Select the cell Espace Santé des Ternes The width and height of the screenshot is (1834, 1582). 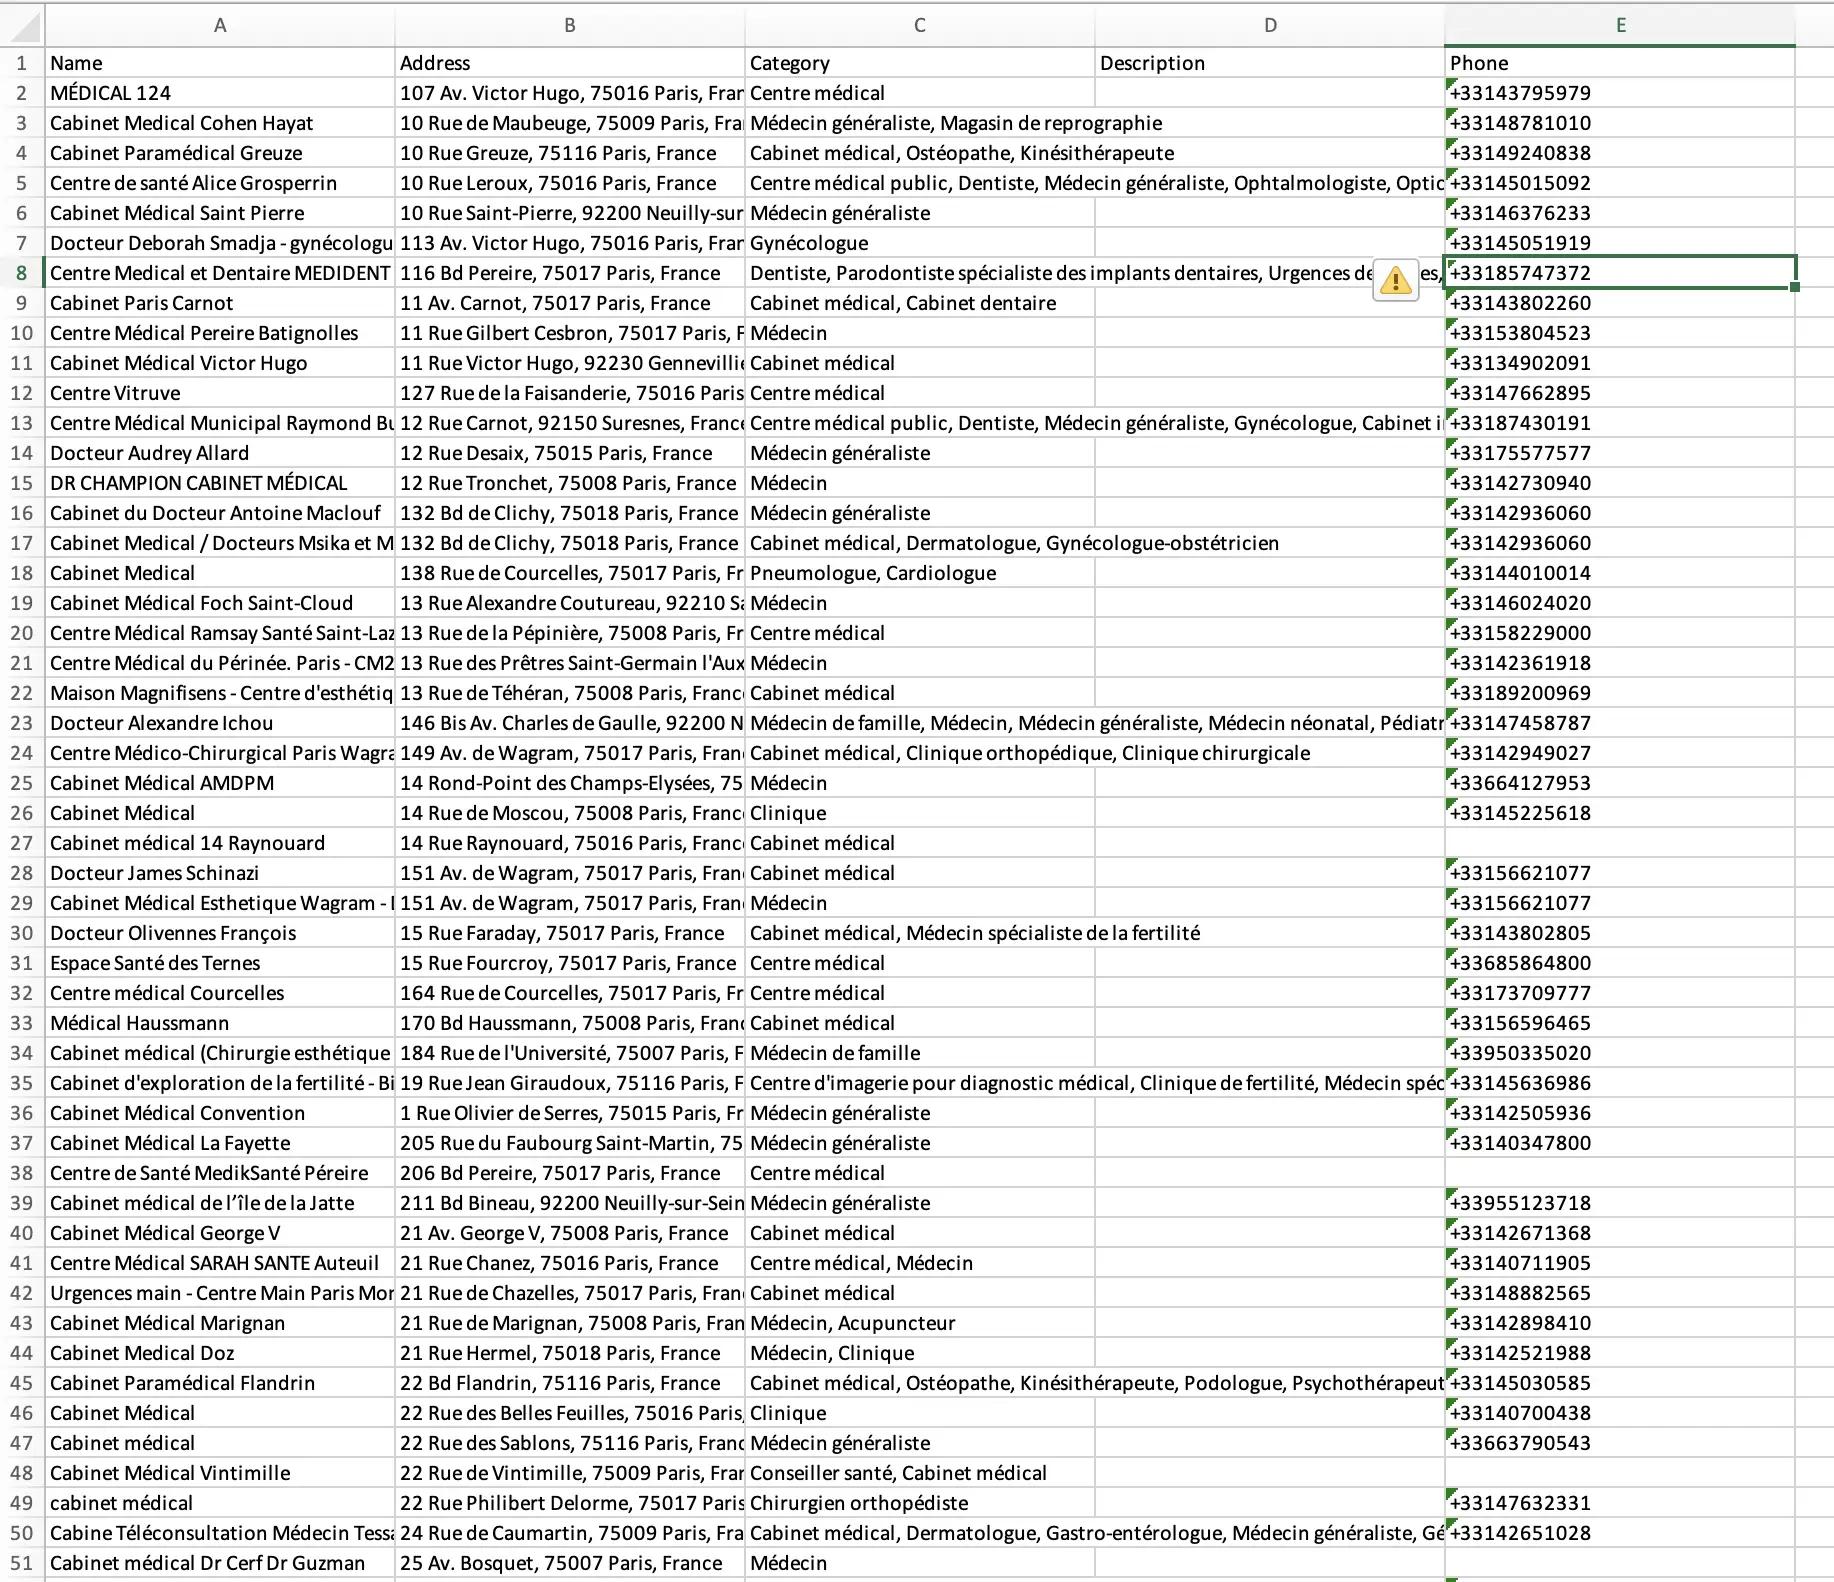point(220,963)
